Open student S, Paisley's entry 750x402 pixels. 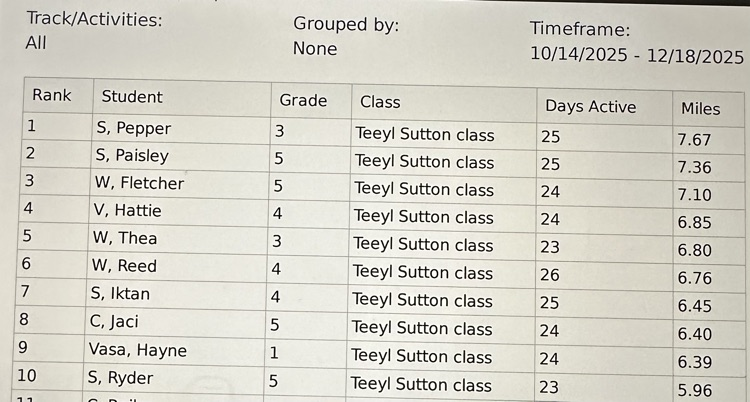[x=132, y=155]
